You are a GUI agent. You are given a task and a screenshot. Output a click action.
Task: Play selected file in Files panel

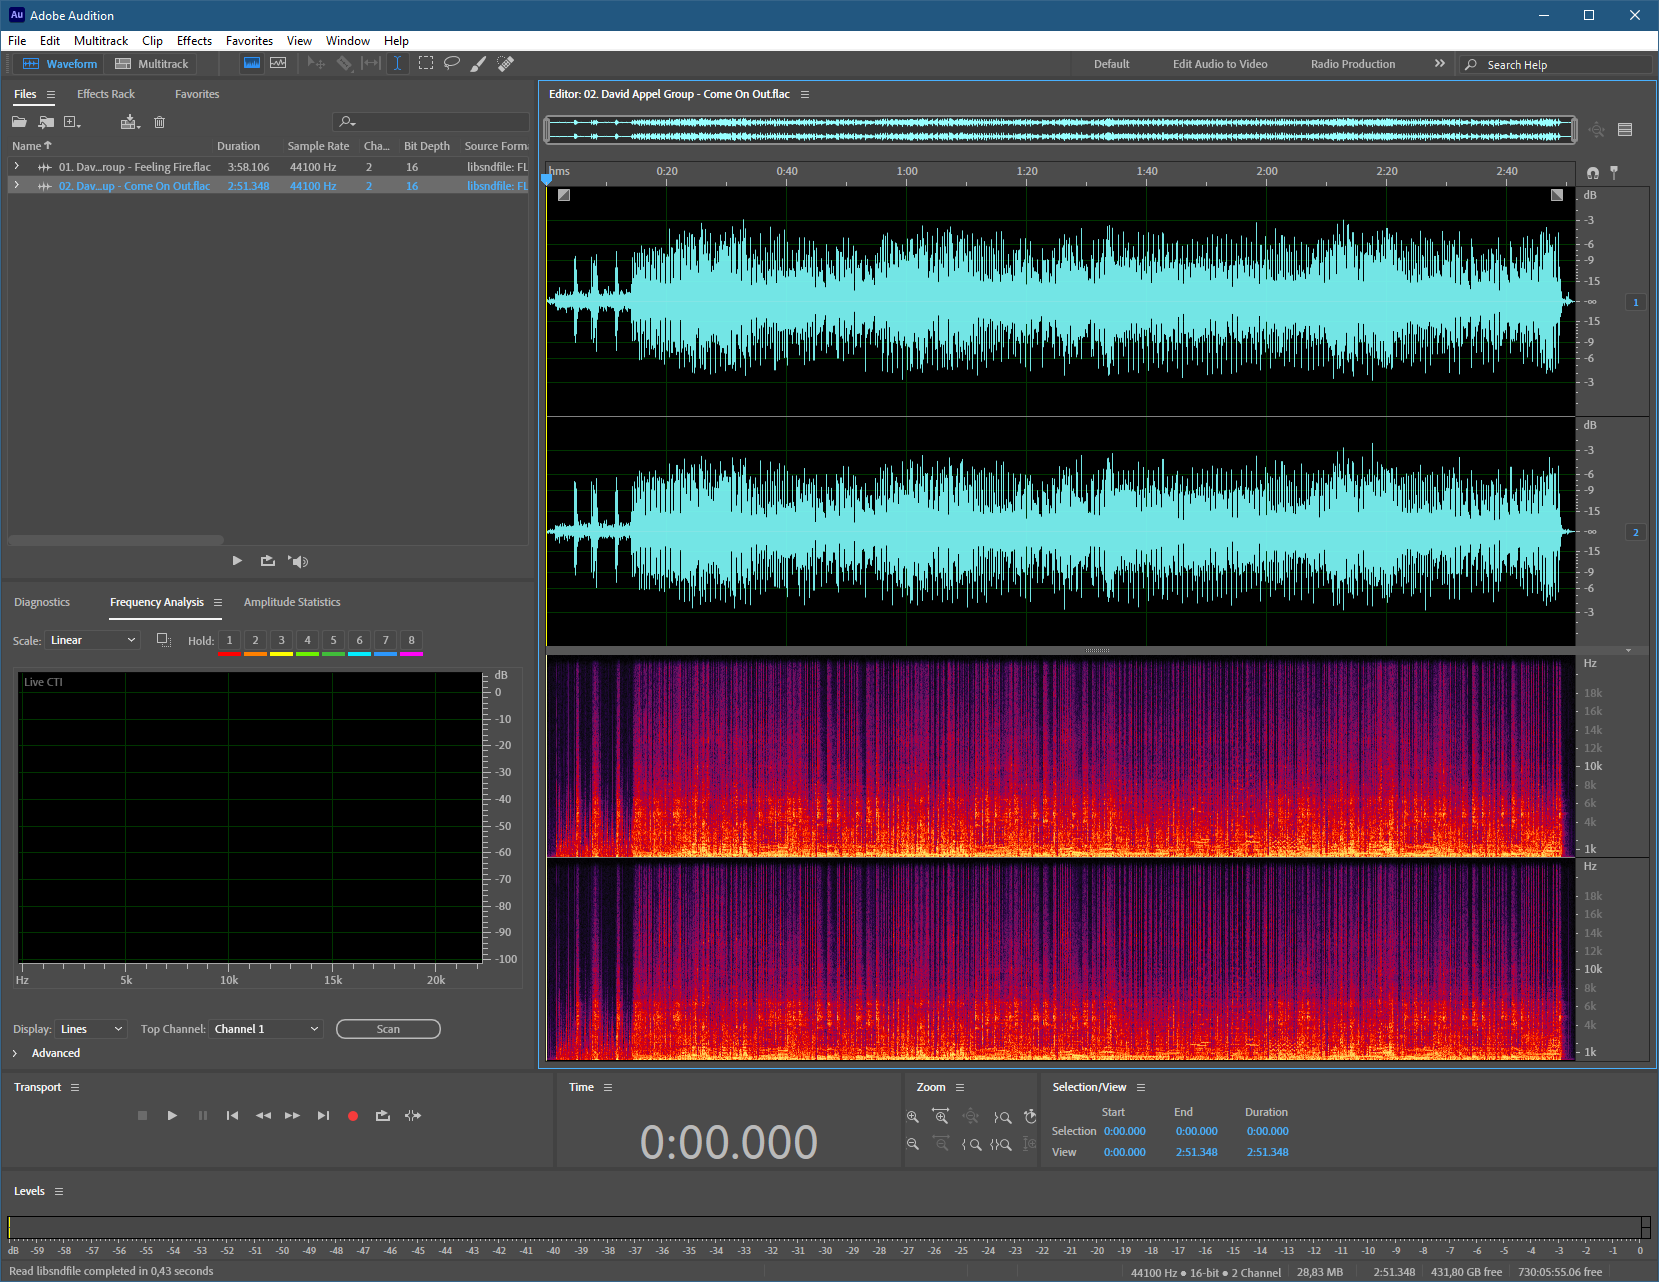click(x=237, y=561)
